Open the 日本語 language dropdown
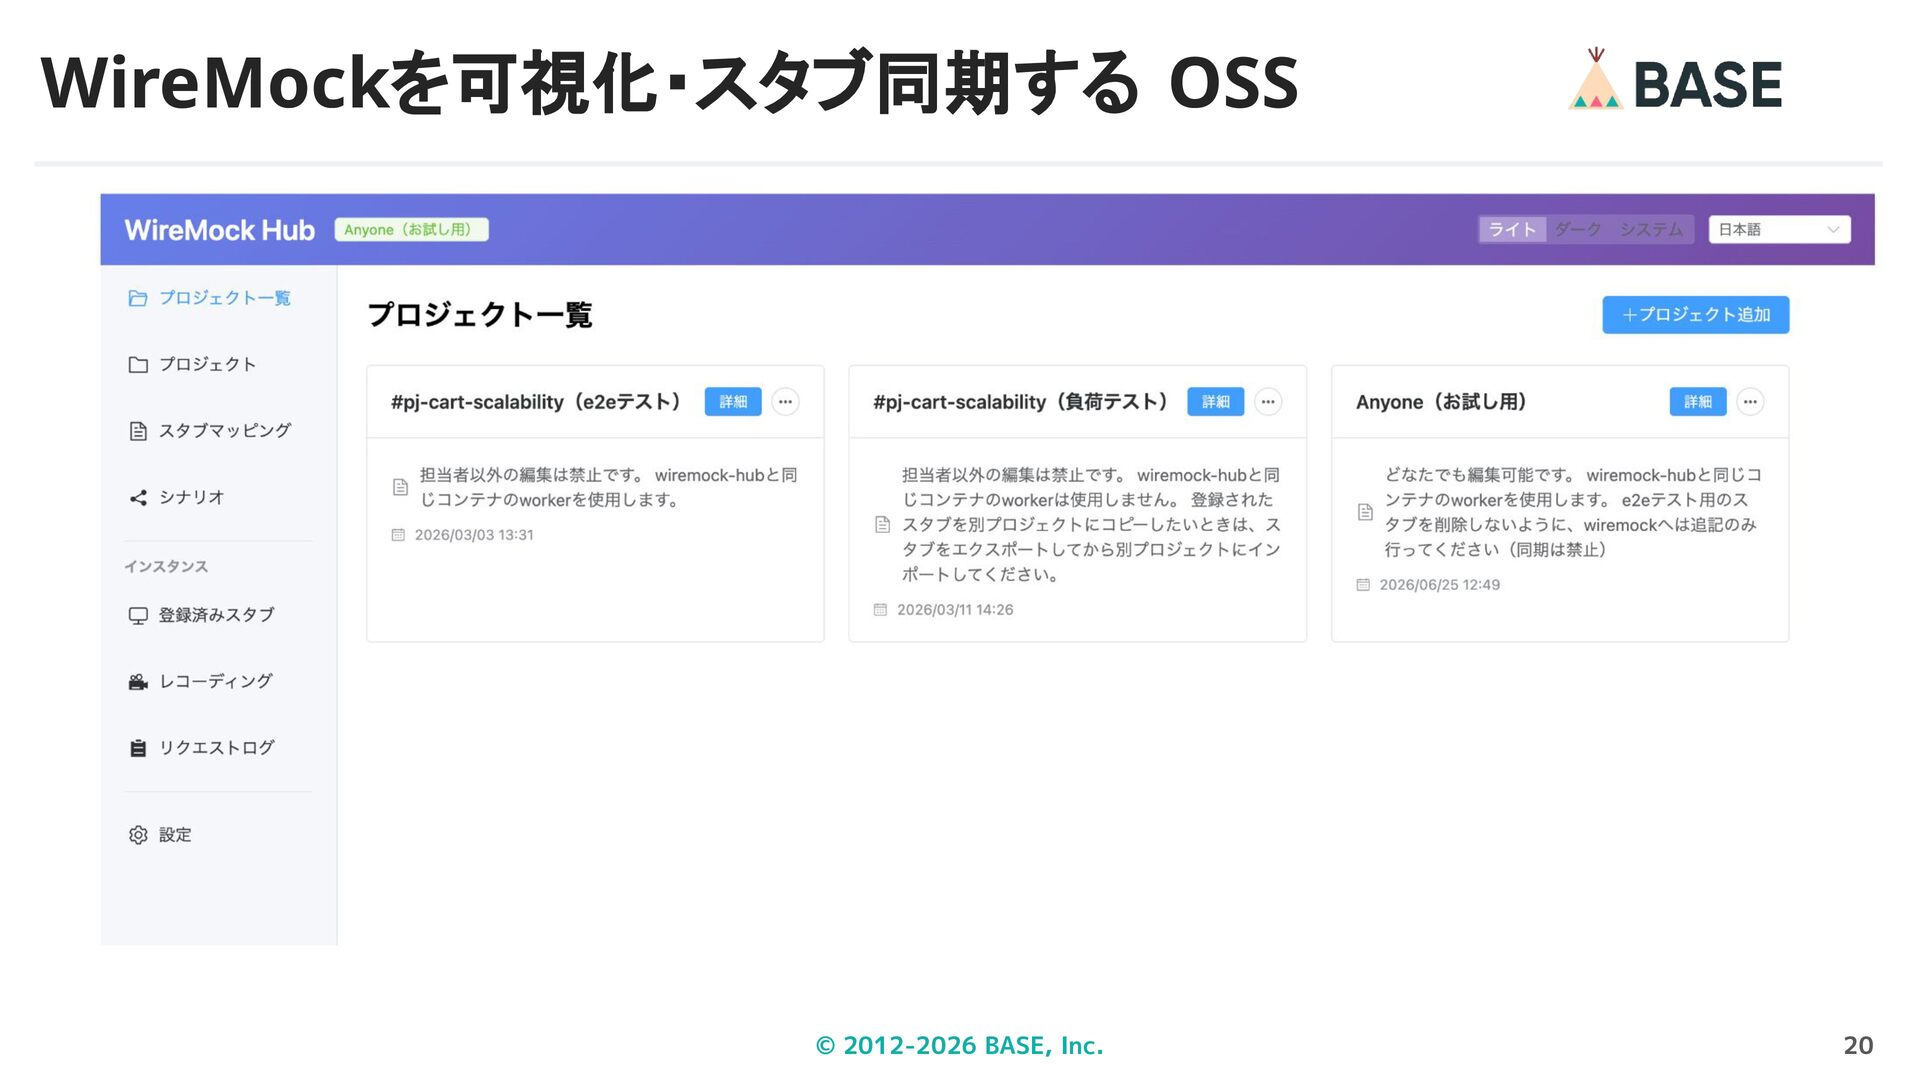 click(x=1780, y=230)
